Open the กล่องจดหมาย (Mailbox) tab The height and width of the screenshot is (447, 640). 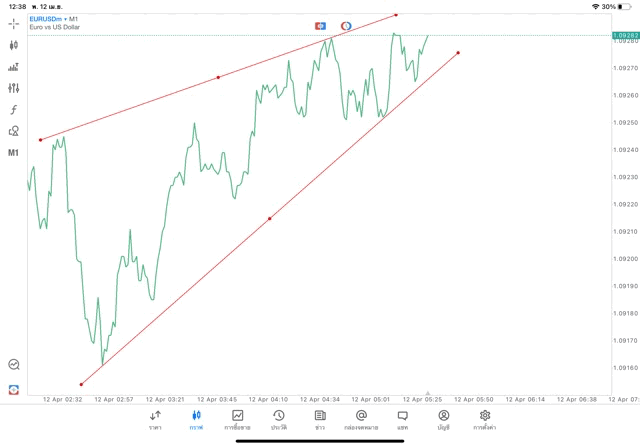tap(360, 419)
